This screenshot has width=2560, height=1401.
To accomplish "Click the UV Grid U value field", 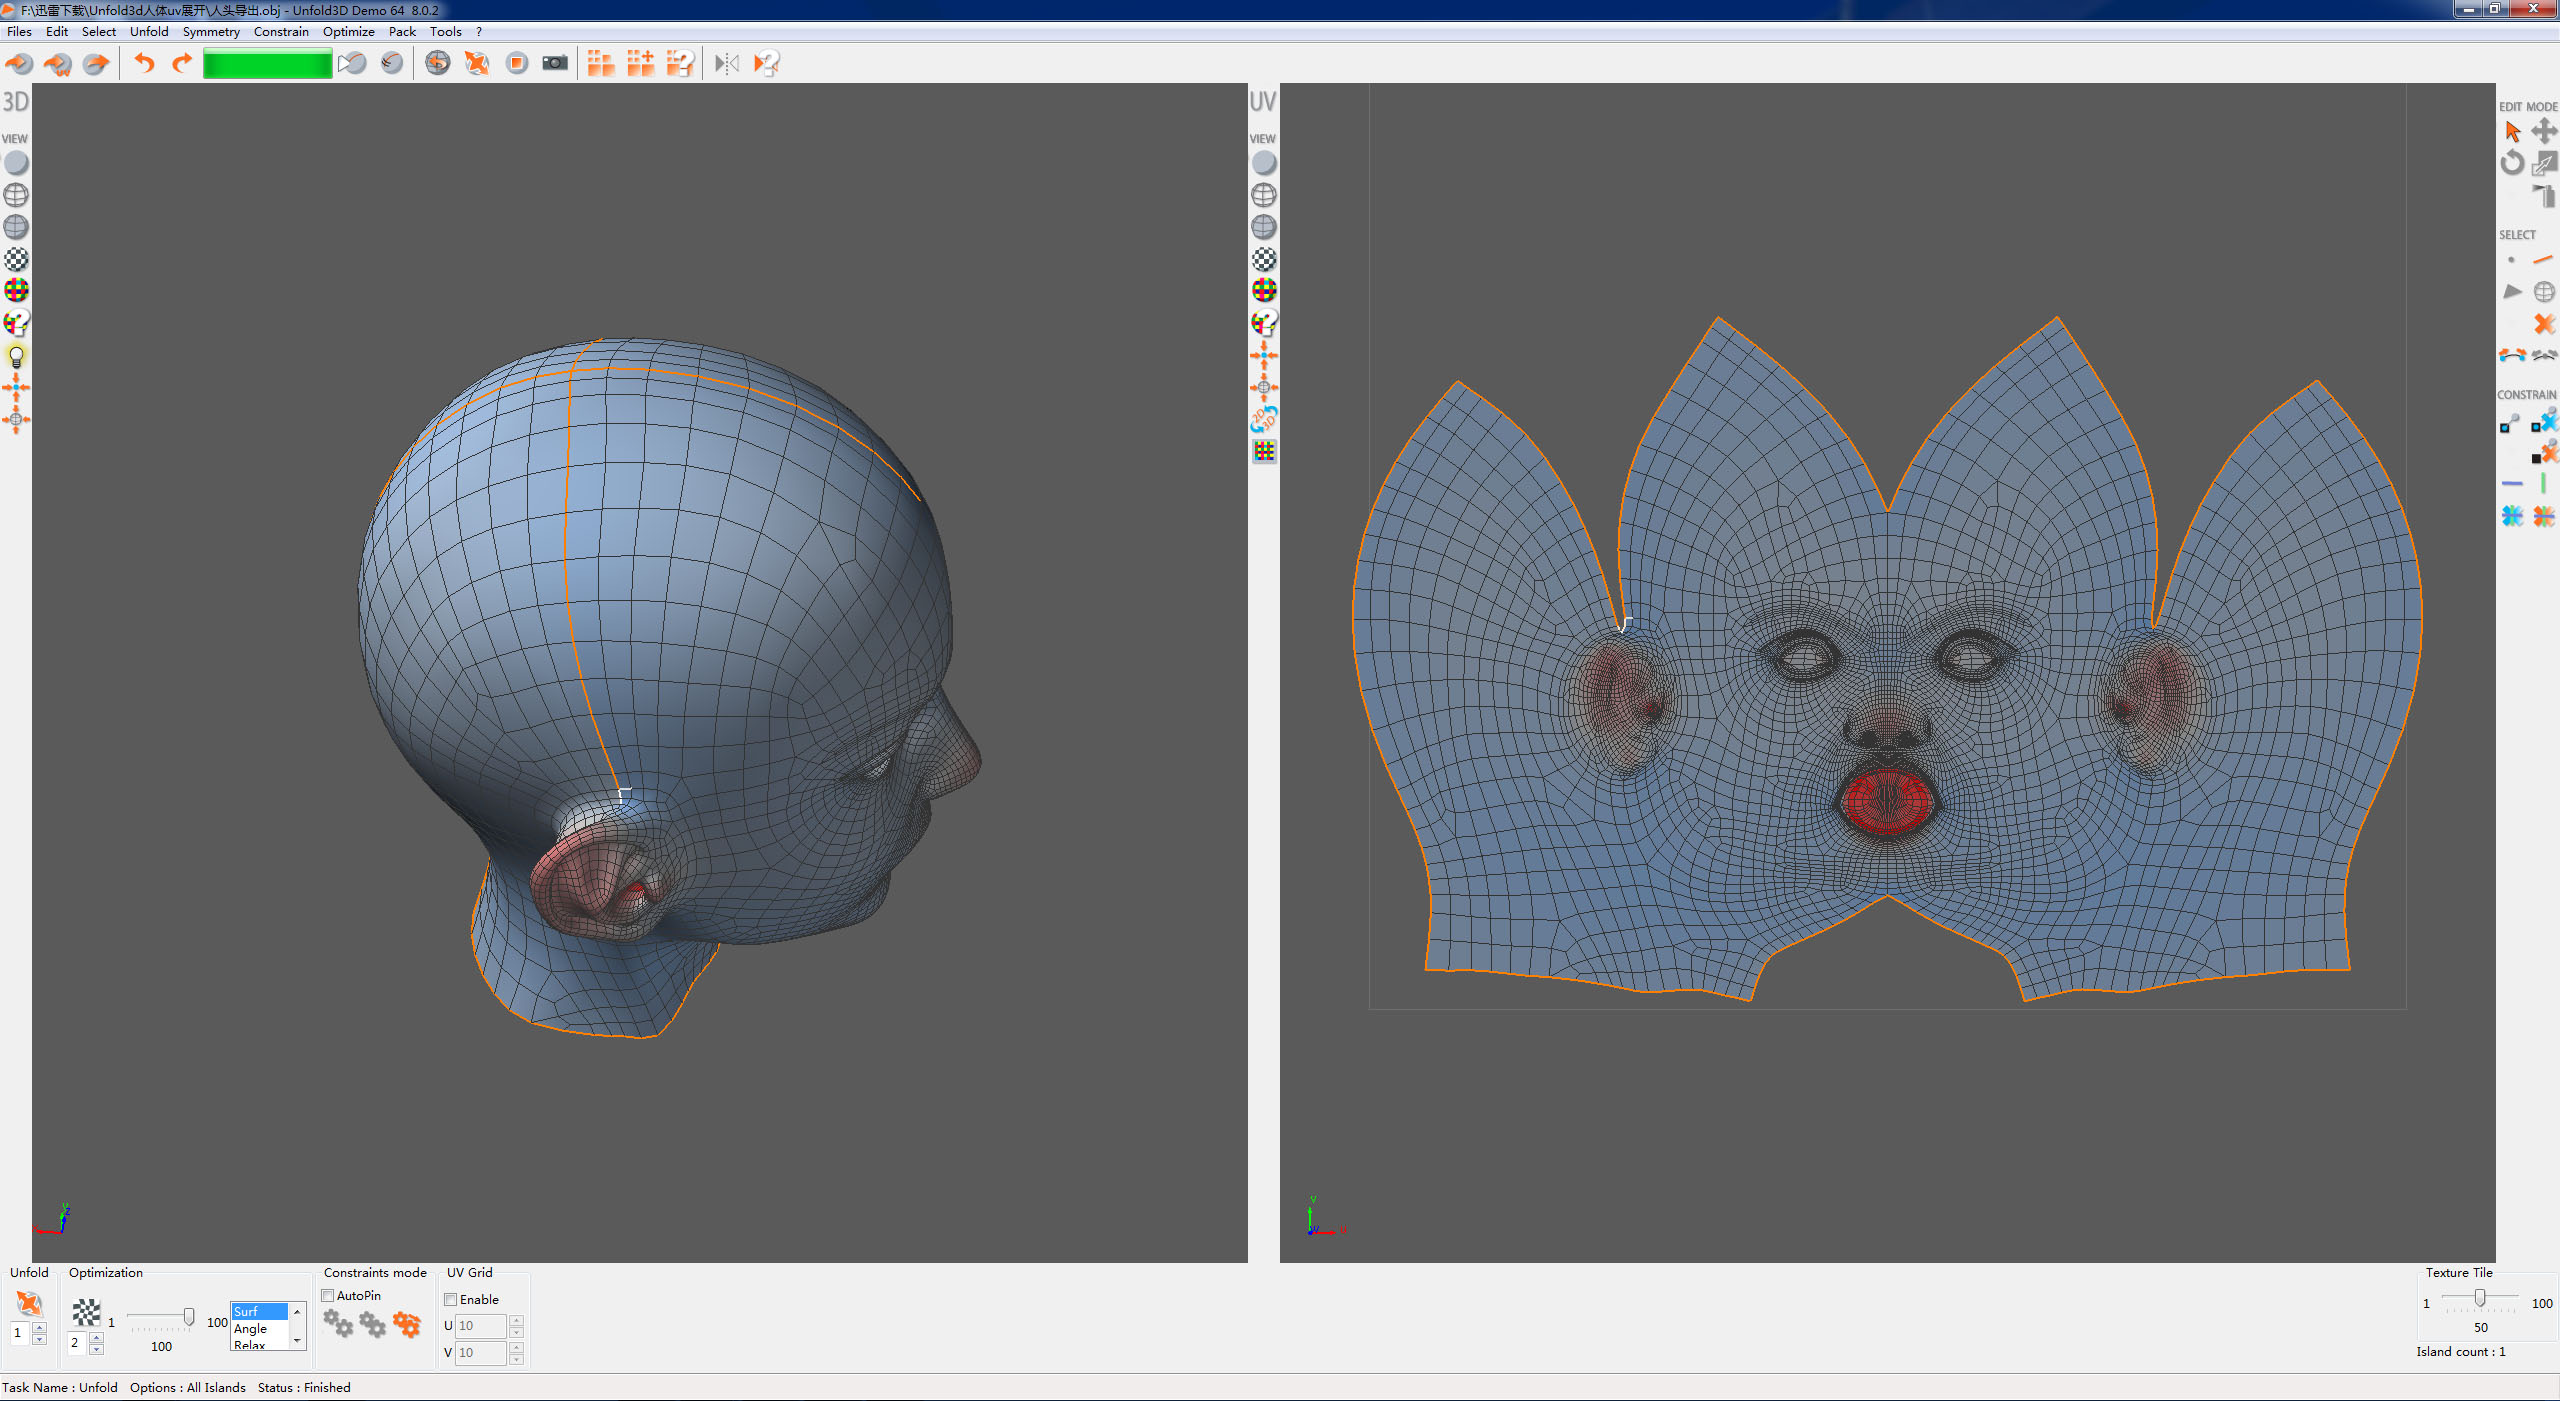I will (481, 1326).
